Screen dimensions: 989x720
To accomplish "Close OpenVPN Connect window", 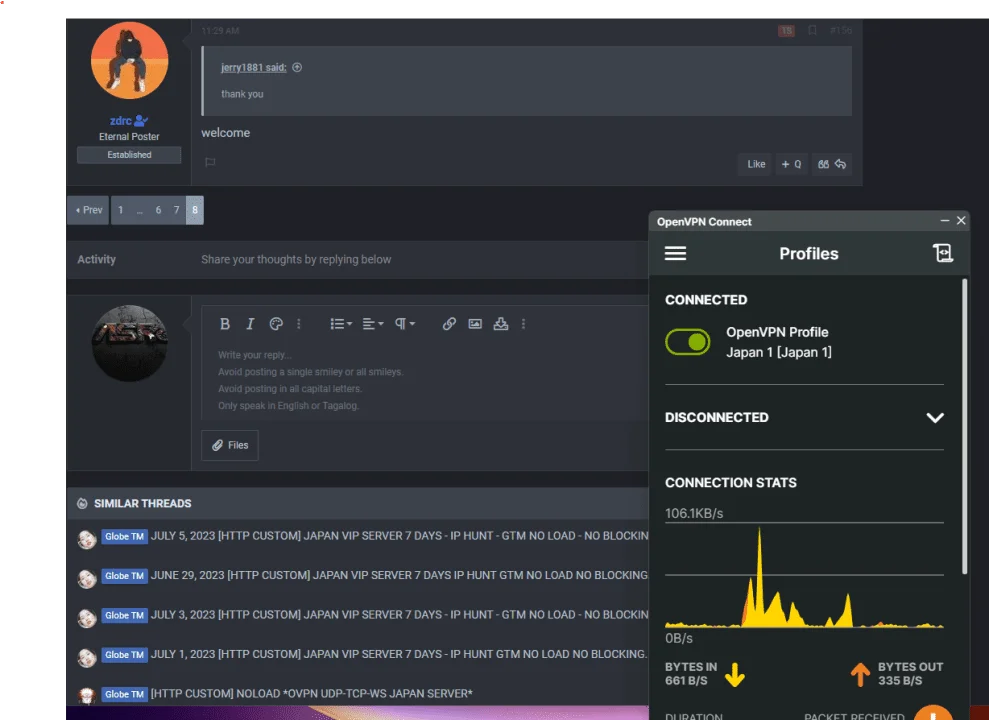I will tap(961, 221).
